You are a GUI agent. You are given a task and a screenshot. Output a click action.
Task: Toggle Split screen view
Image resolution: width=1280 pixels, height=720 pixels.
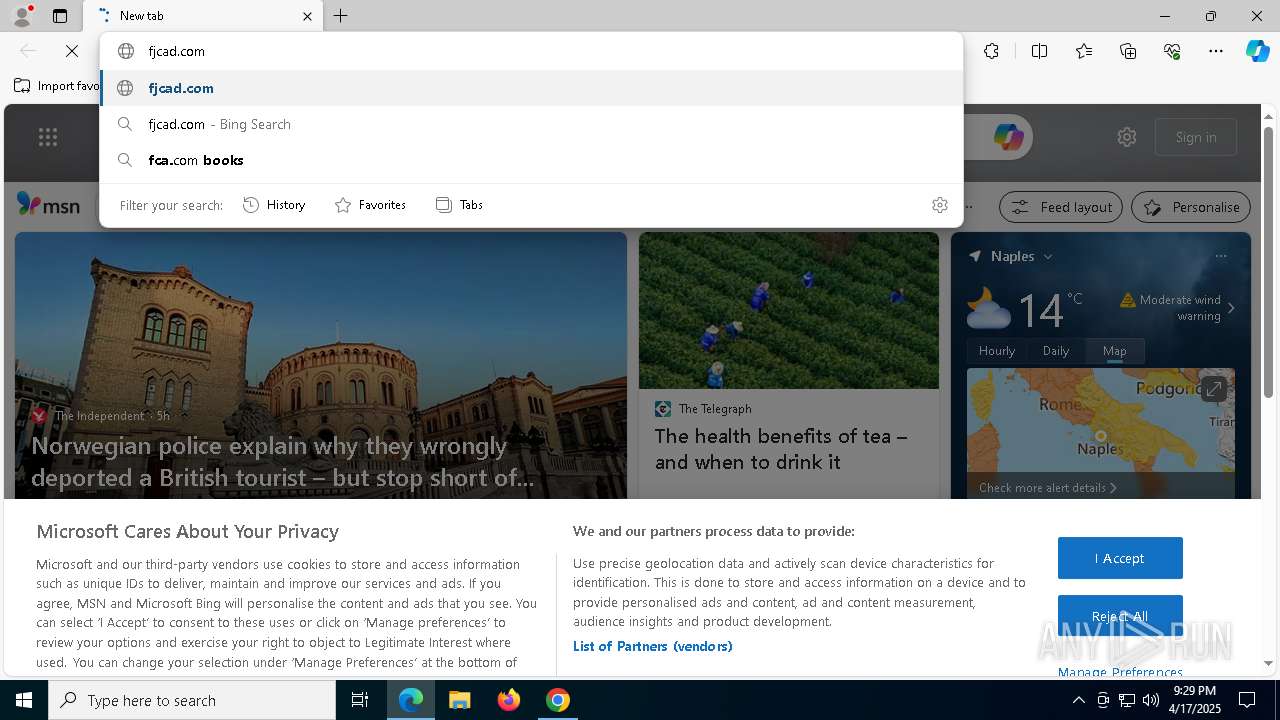click(x=1039, y=51)
